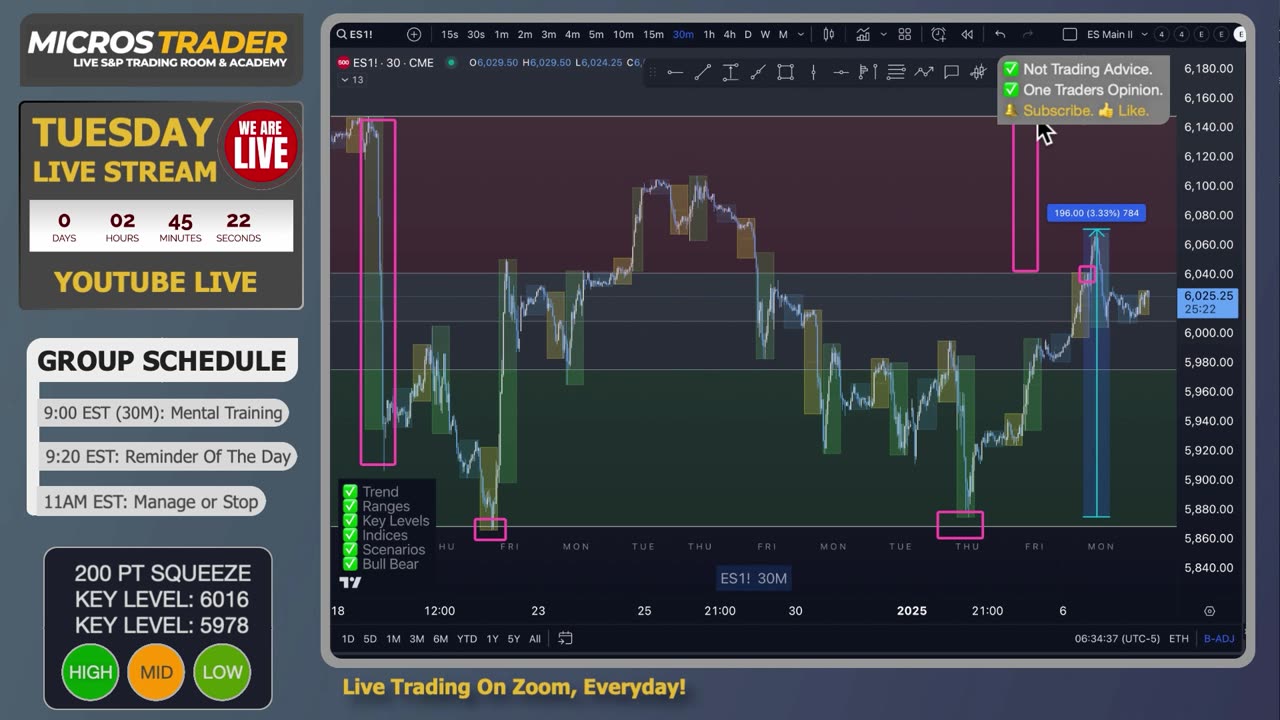The height and width of the screenshot is (720, 1280).
Task: Click the Scenarios checklist checkbox
Action: 350,549
